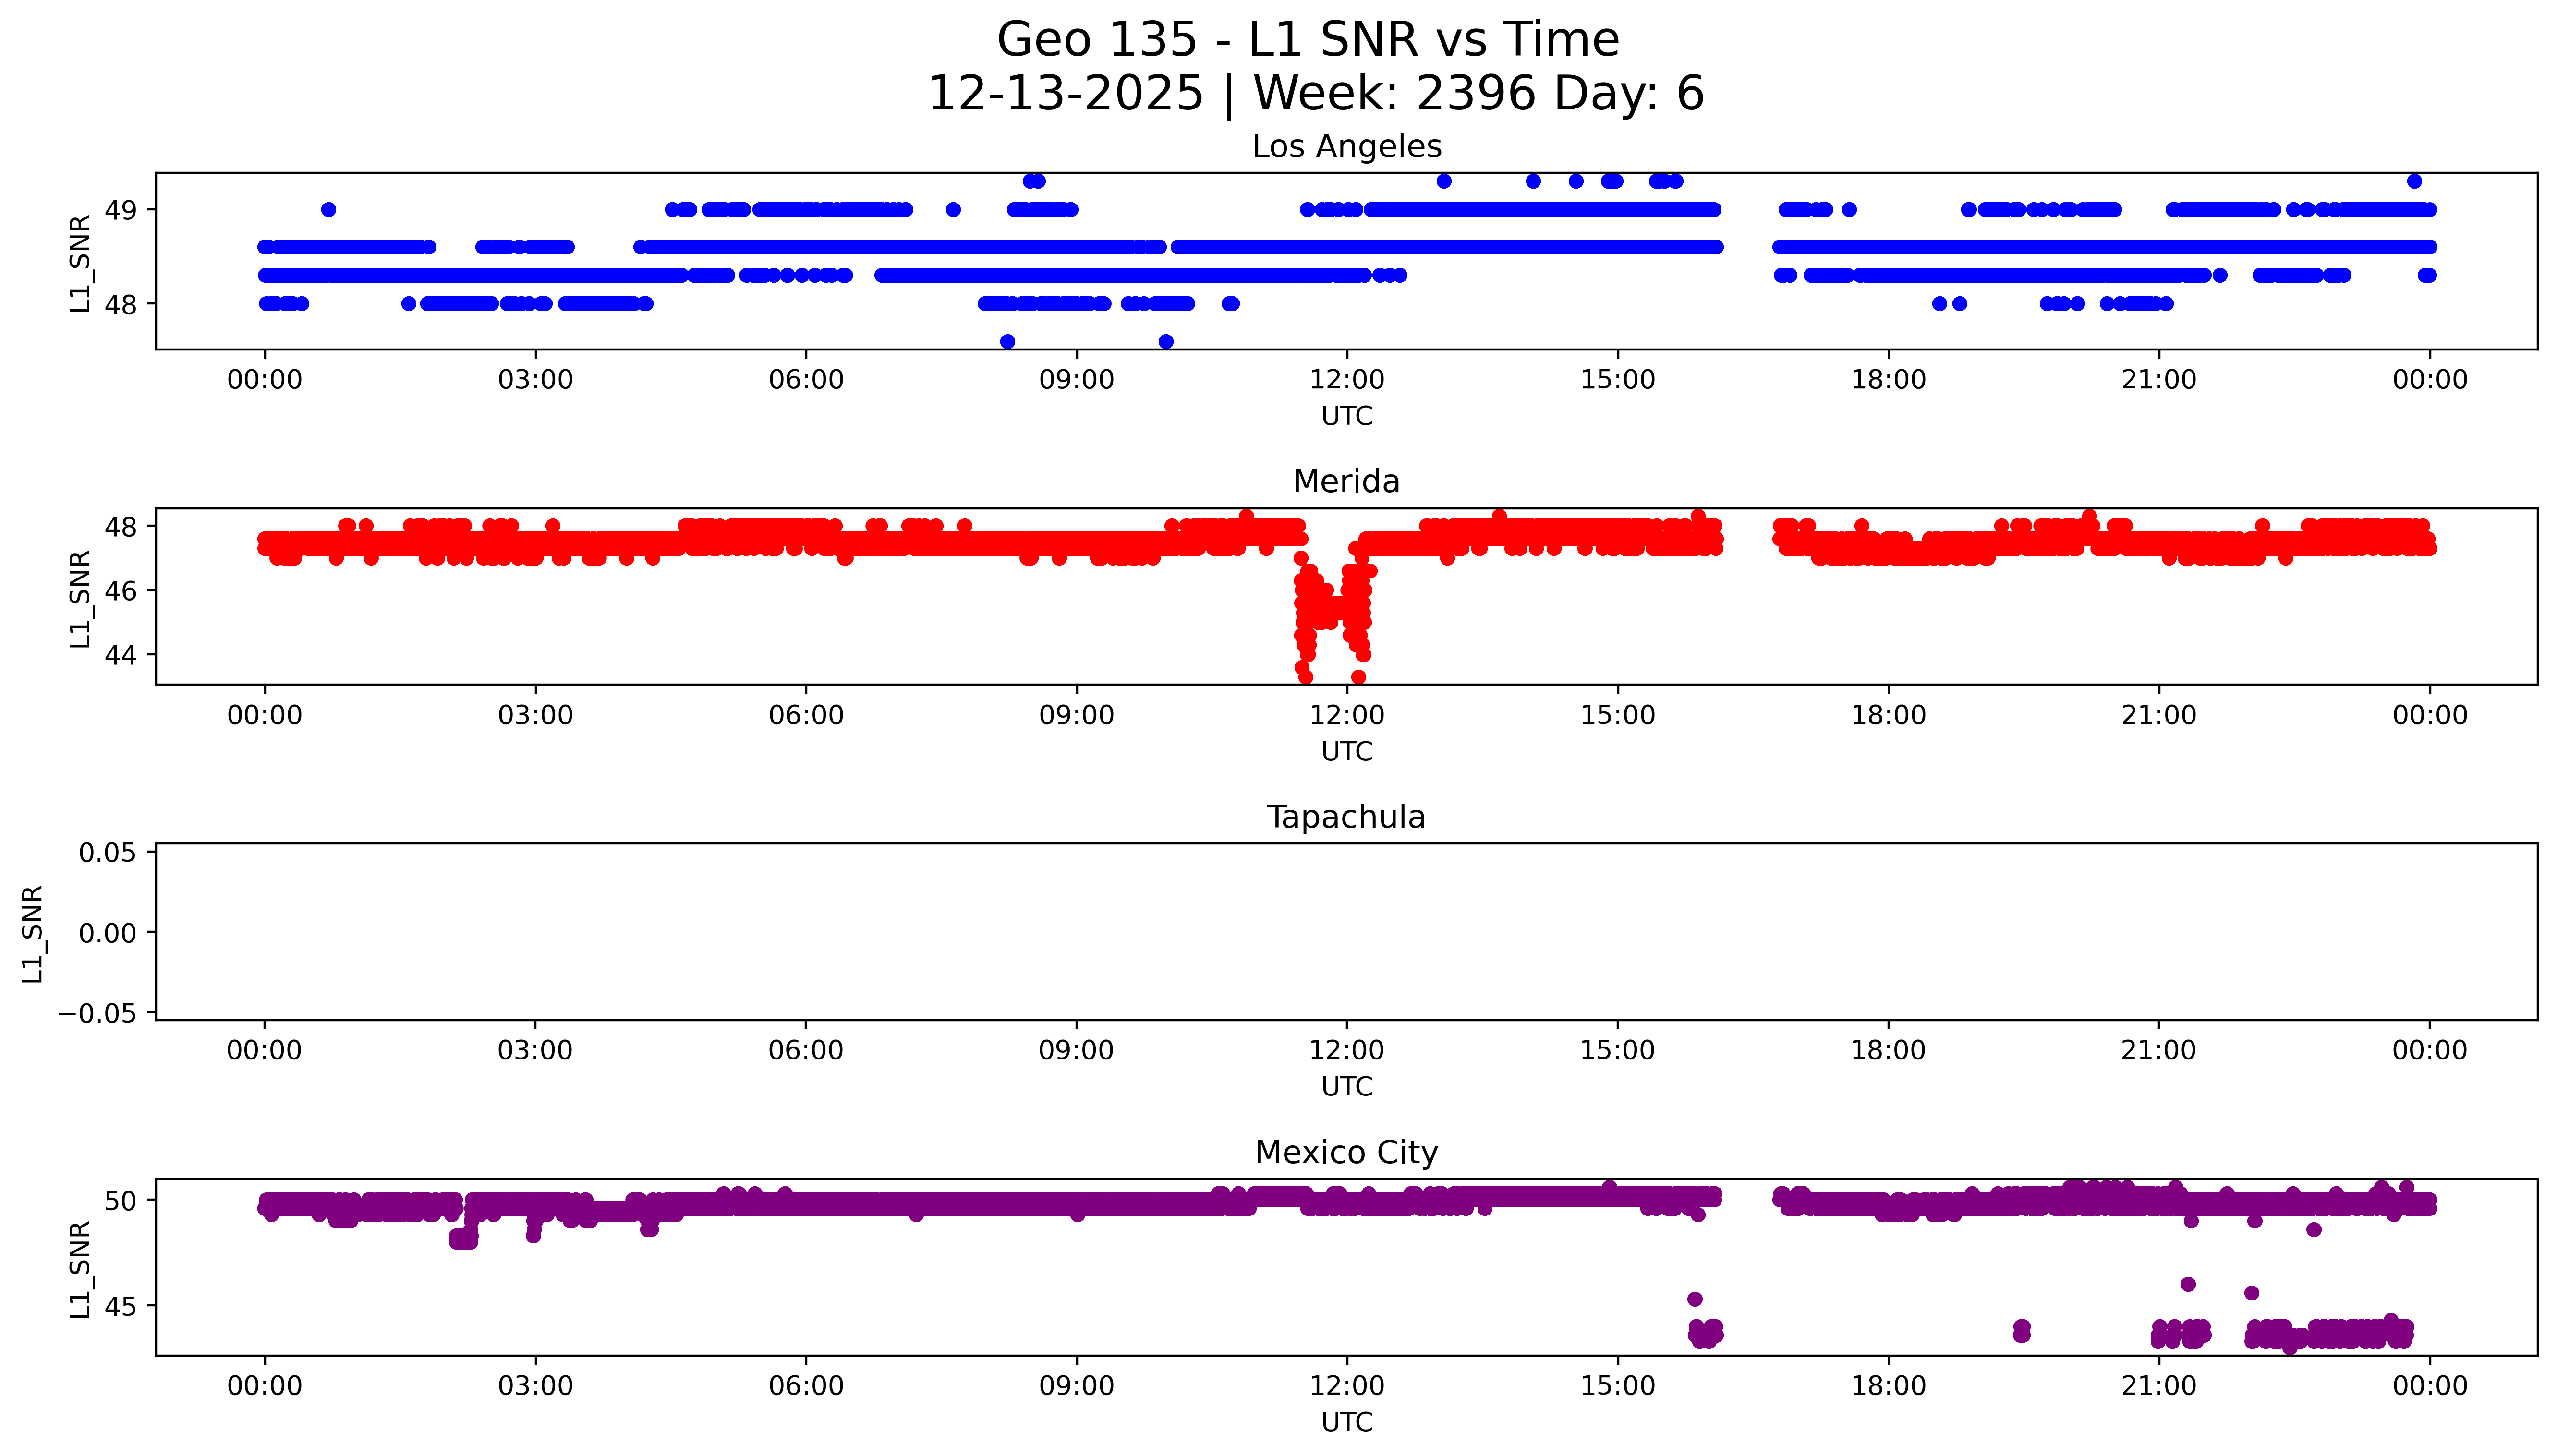Click the UTC axis label below Tapachula plot
Screen dimensions: 2557x1456
click(1346, 1087)
